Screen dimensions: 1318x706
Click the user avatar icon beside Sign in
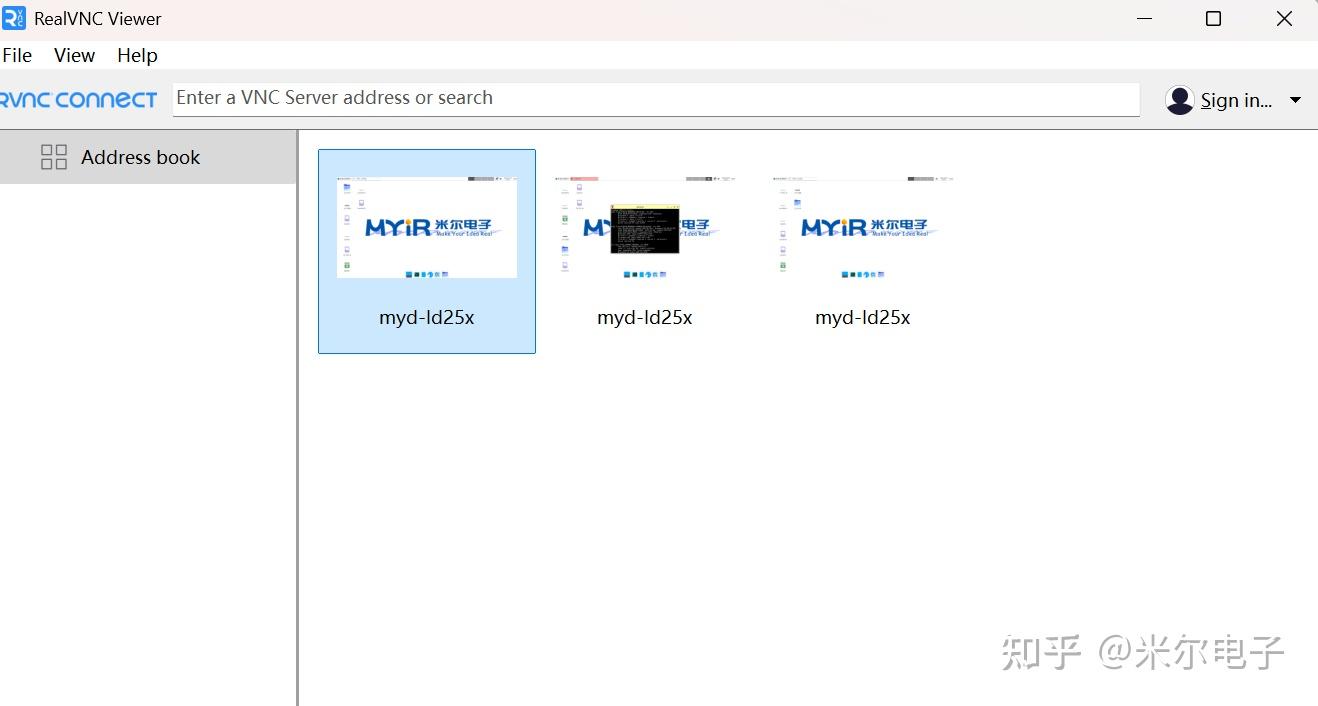point(1179,100)
